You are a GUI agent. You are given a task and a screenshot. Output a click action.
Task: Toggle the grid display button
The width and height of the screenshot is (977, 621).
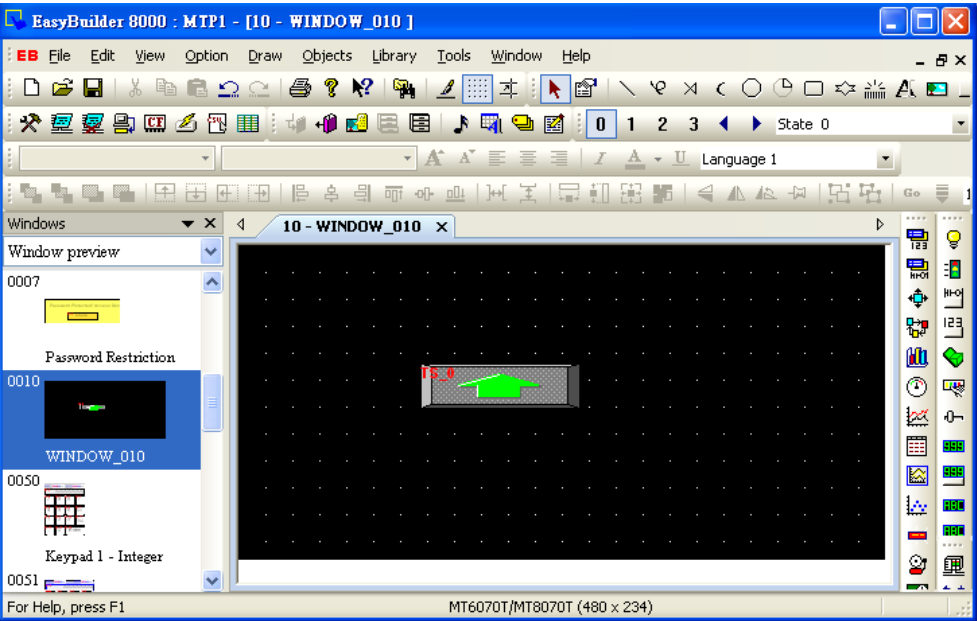(x=477, y=88)
